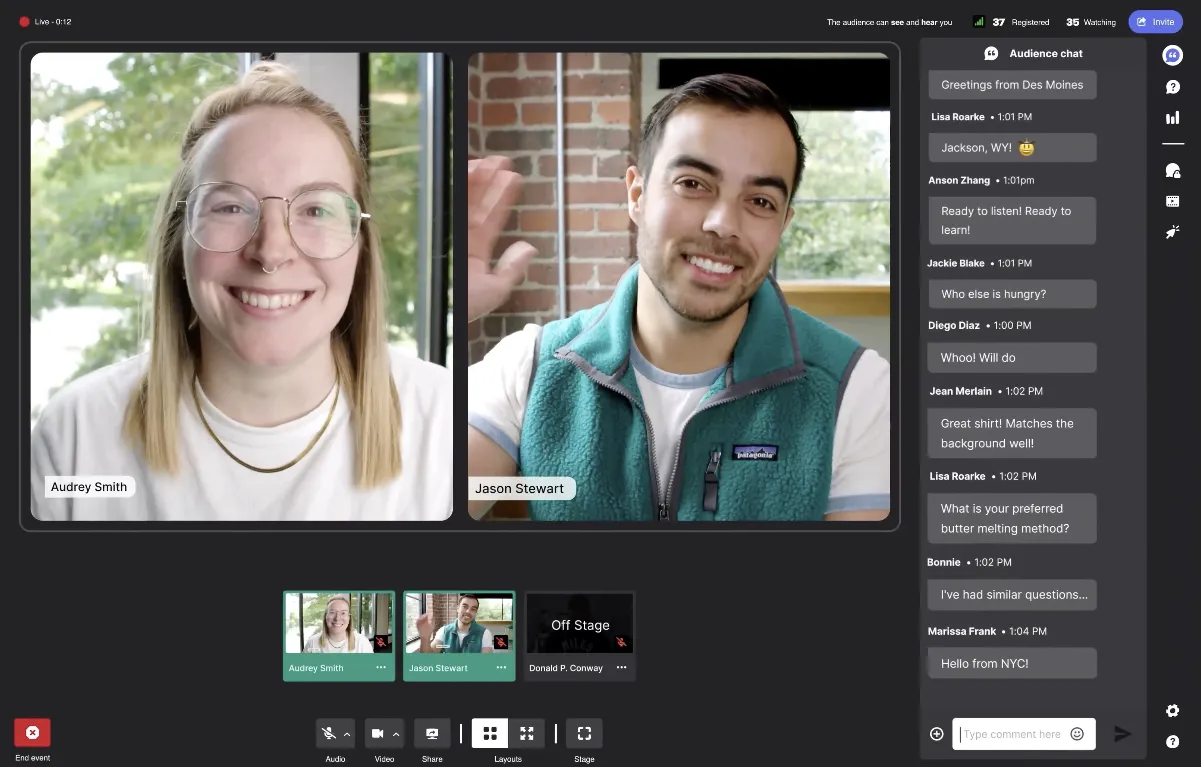Click the Jason Stewart name label on stage
The image size is (1201, 767).
pyautogui.click(x=520, y=489)
